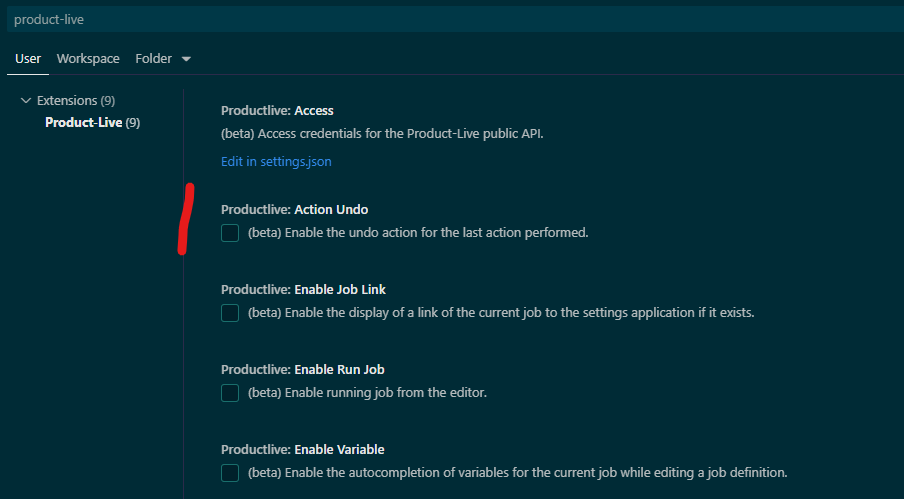Click the Productlive: Access setting title
The image size is (904, 499).
(277, 110)
